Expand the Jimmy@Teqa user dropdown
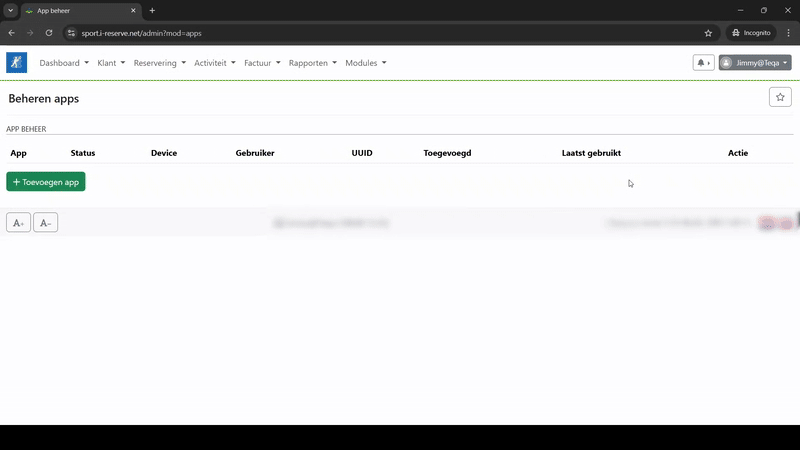This screenshot has width=800, height=450. click(755, 63)
